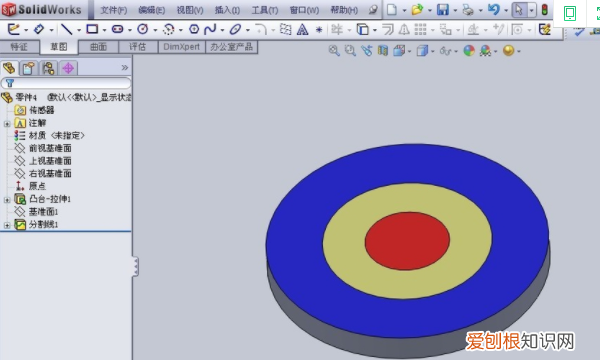Switch to the 曲面 tab
Viewport: 600px width, 360px height.
click(x=98, y=47)
